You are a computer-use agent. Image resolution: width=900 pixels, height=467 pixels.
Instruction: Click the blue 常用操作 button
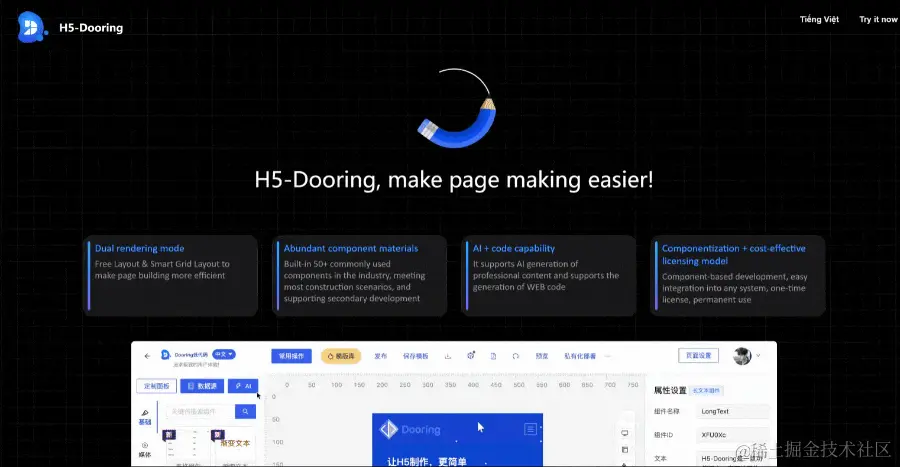292,356
